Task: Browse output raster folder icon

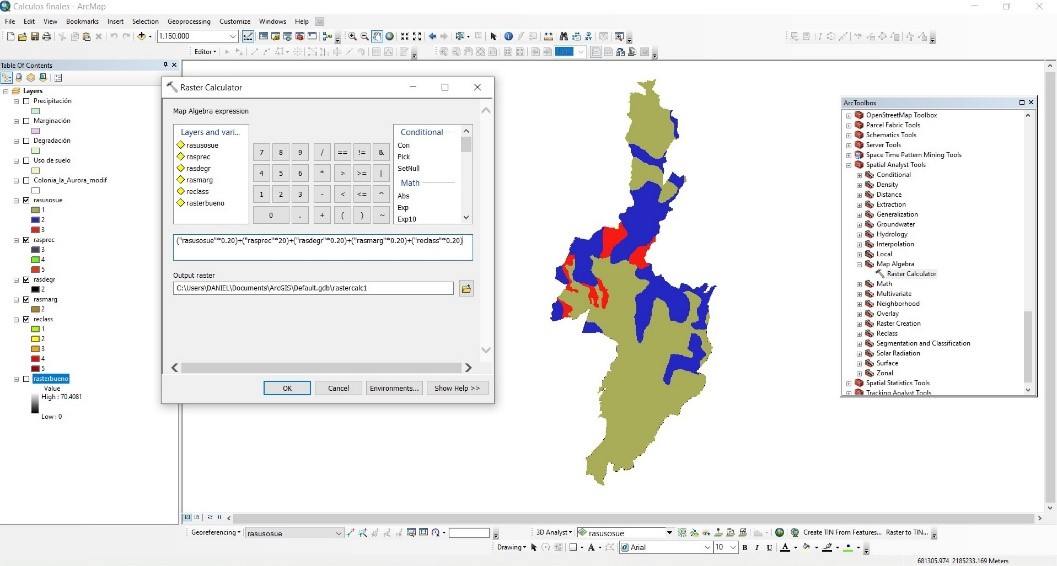Action: [x=466, y=289]
